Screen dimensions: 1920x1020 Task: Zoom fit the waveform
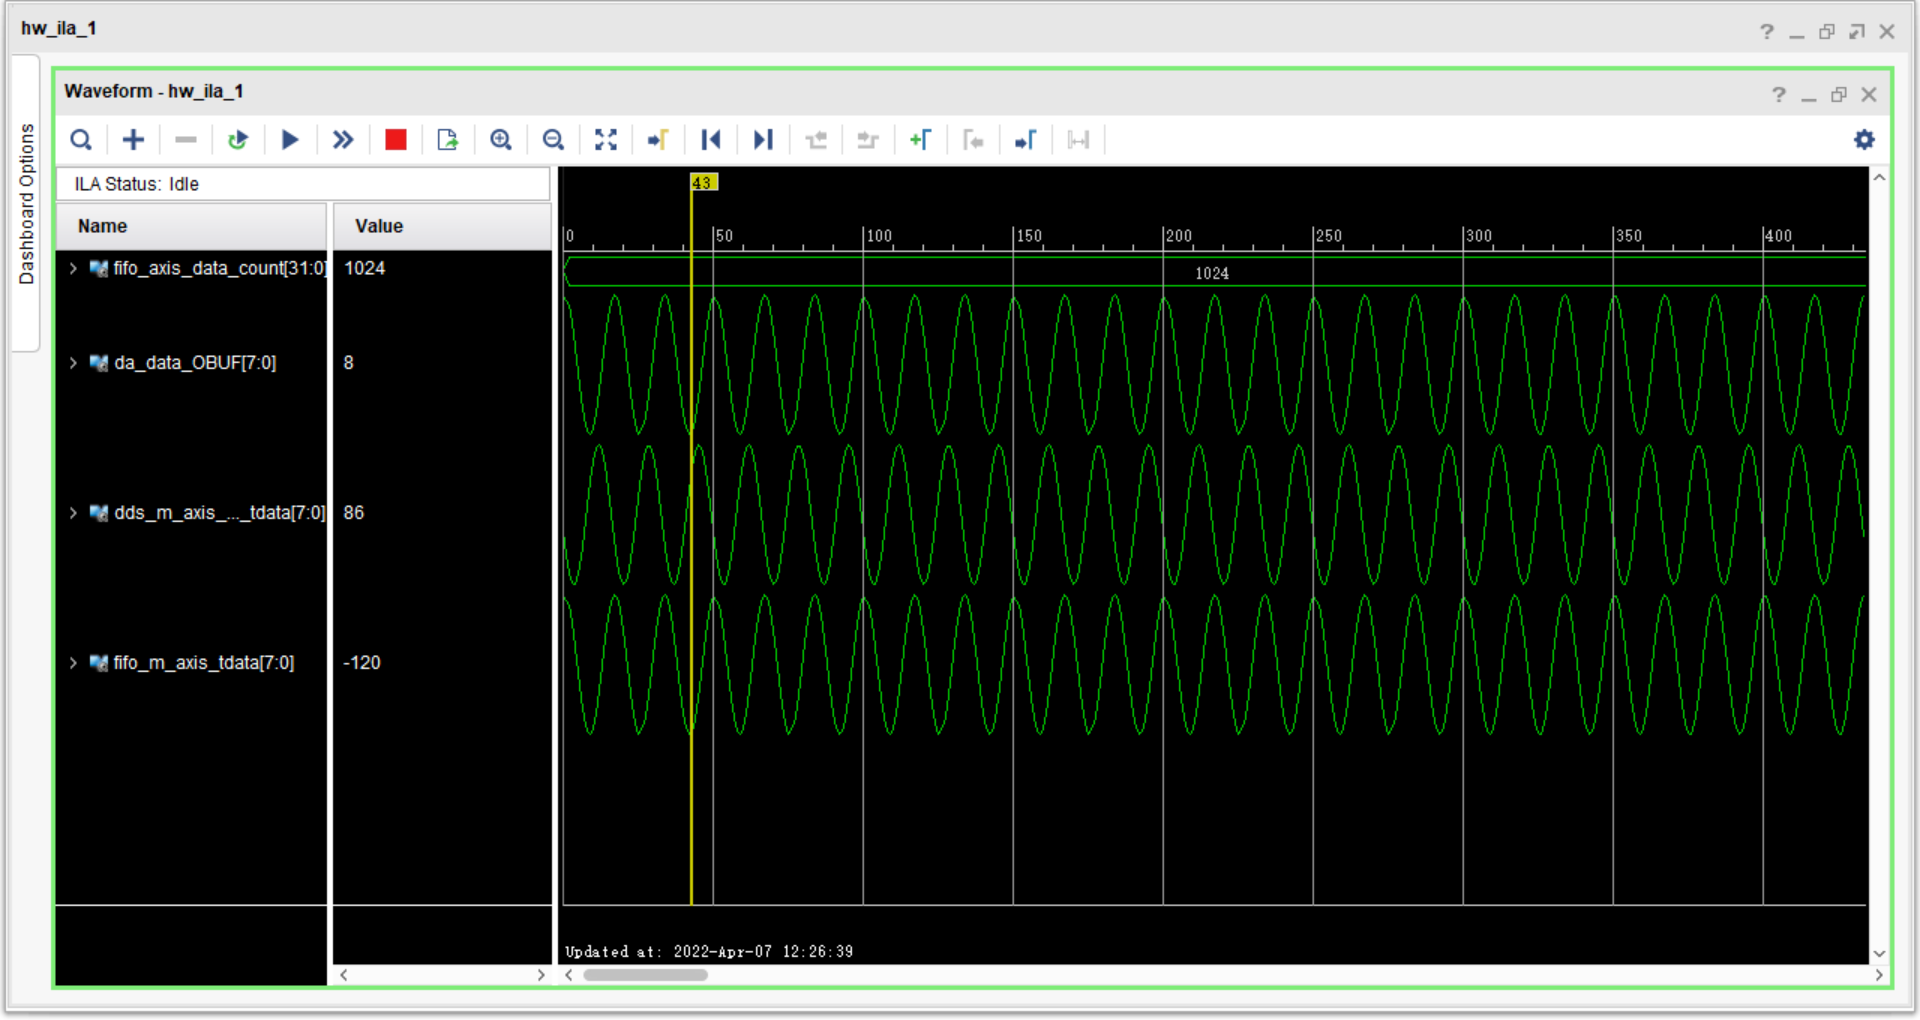click(x=606, y=140)
